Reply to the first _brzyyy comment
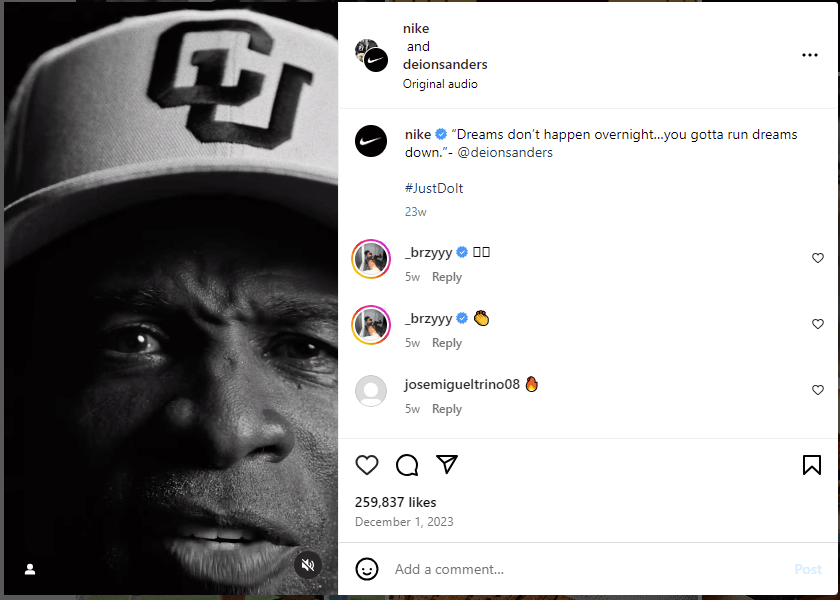This screenshot has height=600, width=840. [447, 277]
